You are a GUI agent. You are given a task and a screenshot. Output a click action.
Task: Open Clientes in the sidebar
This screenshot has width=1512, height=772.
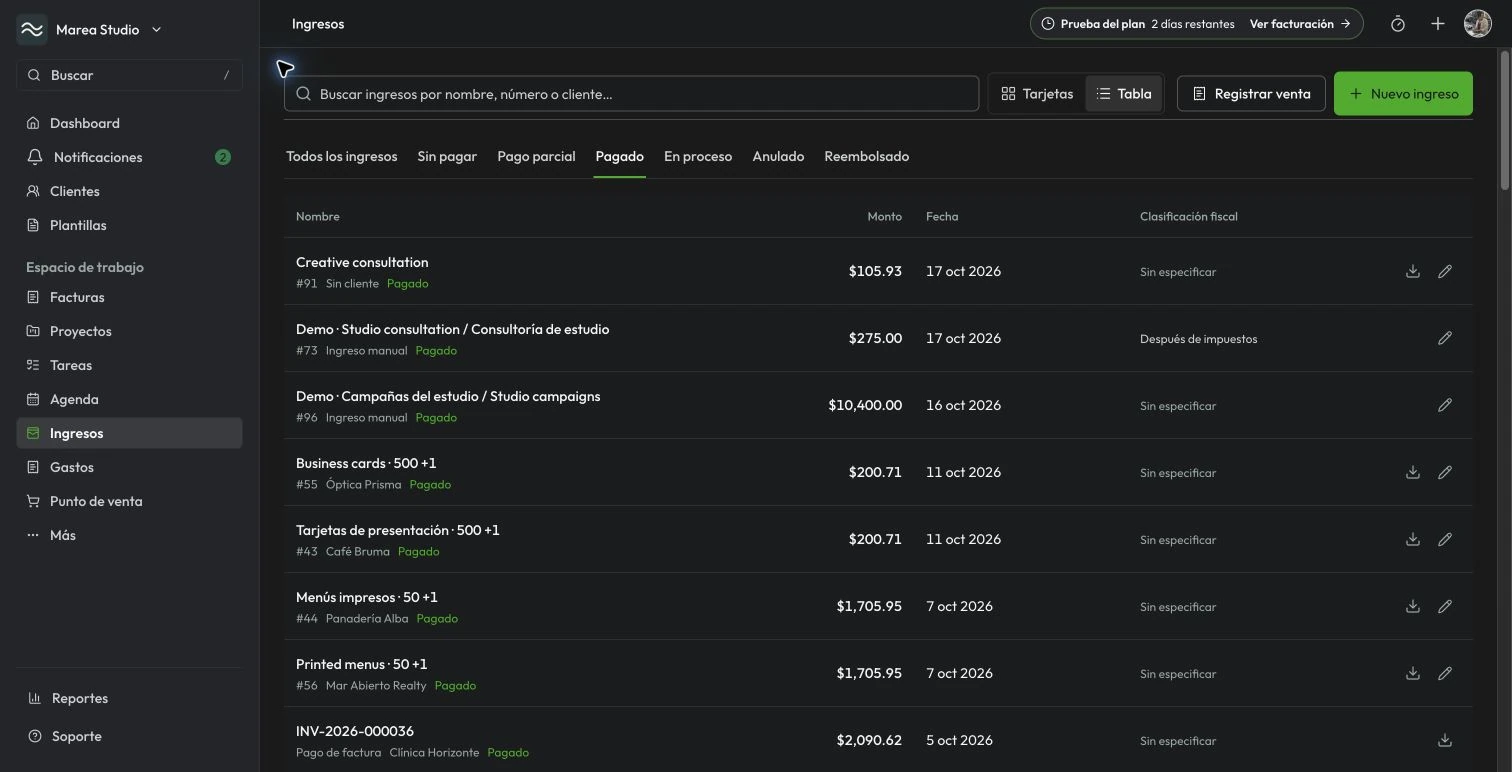click(x=129, y=191)
